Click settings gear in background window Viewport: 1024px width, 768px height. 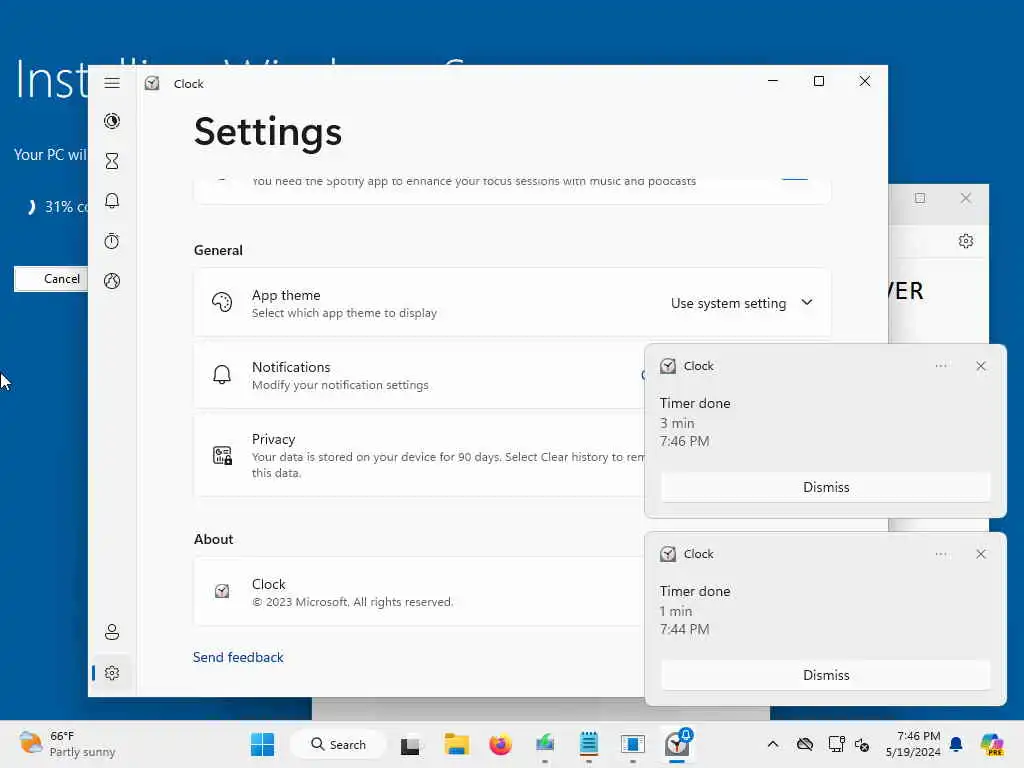click(965, 241)
